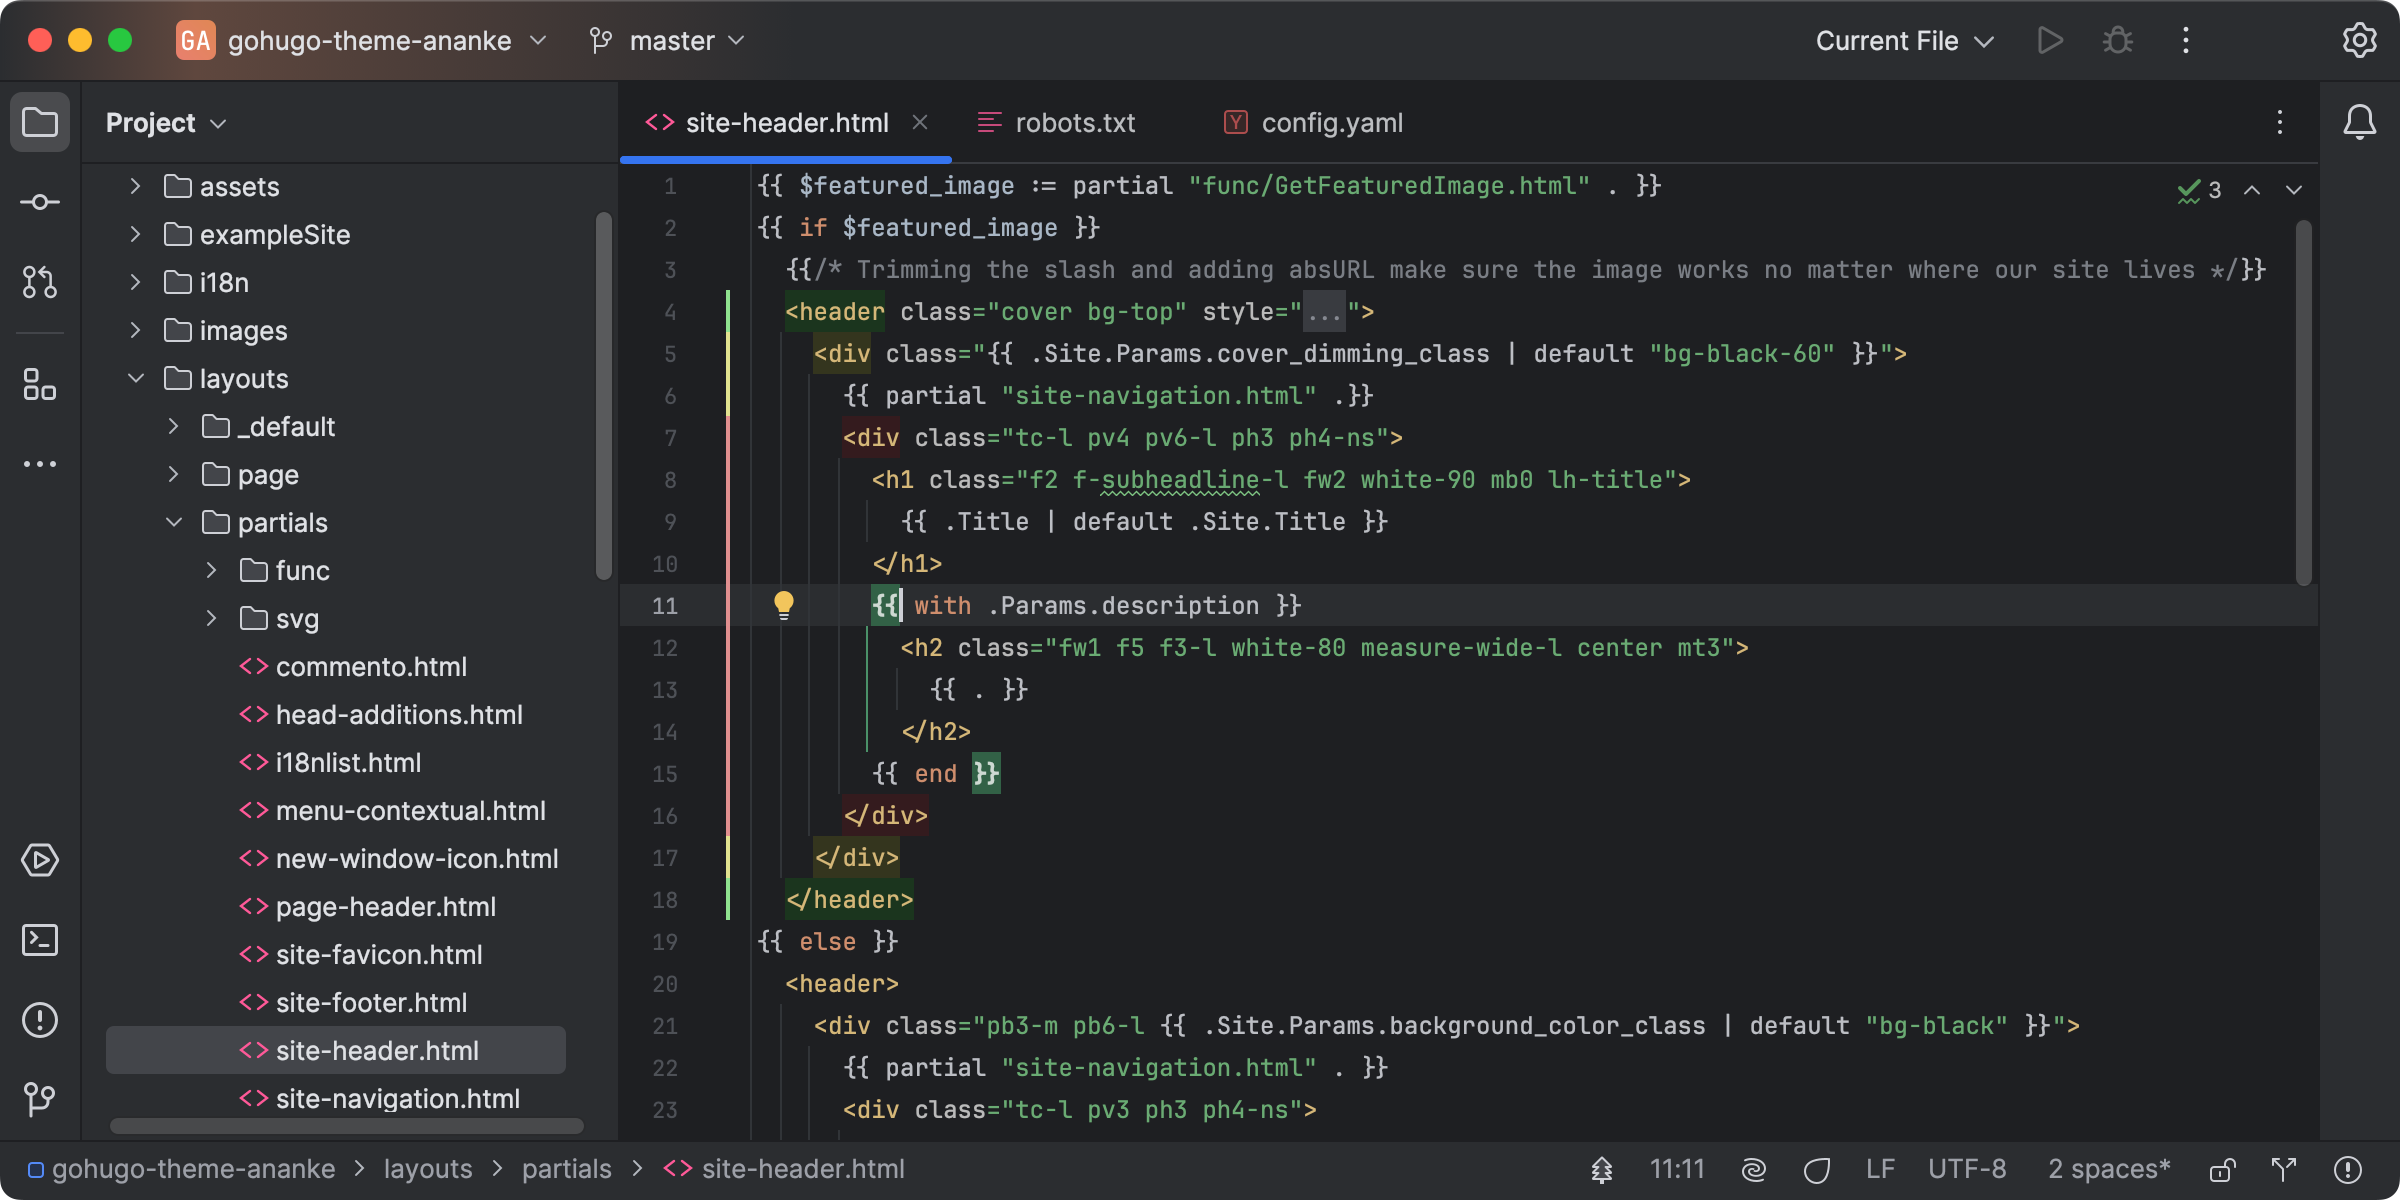Click the tree icon in status bar
Viewport: 2400px width, 1200px height.
click(1602, 1169)
